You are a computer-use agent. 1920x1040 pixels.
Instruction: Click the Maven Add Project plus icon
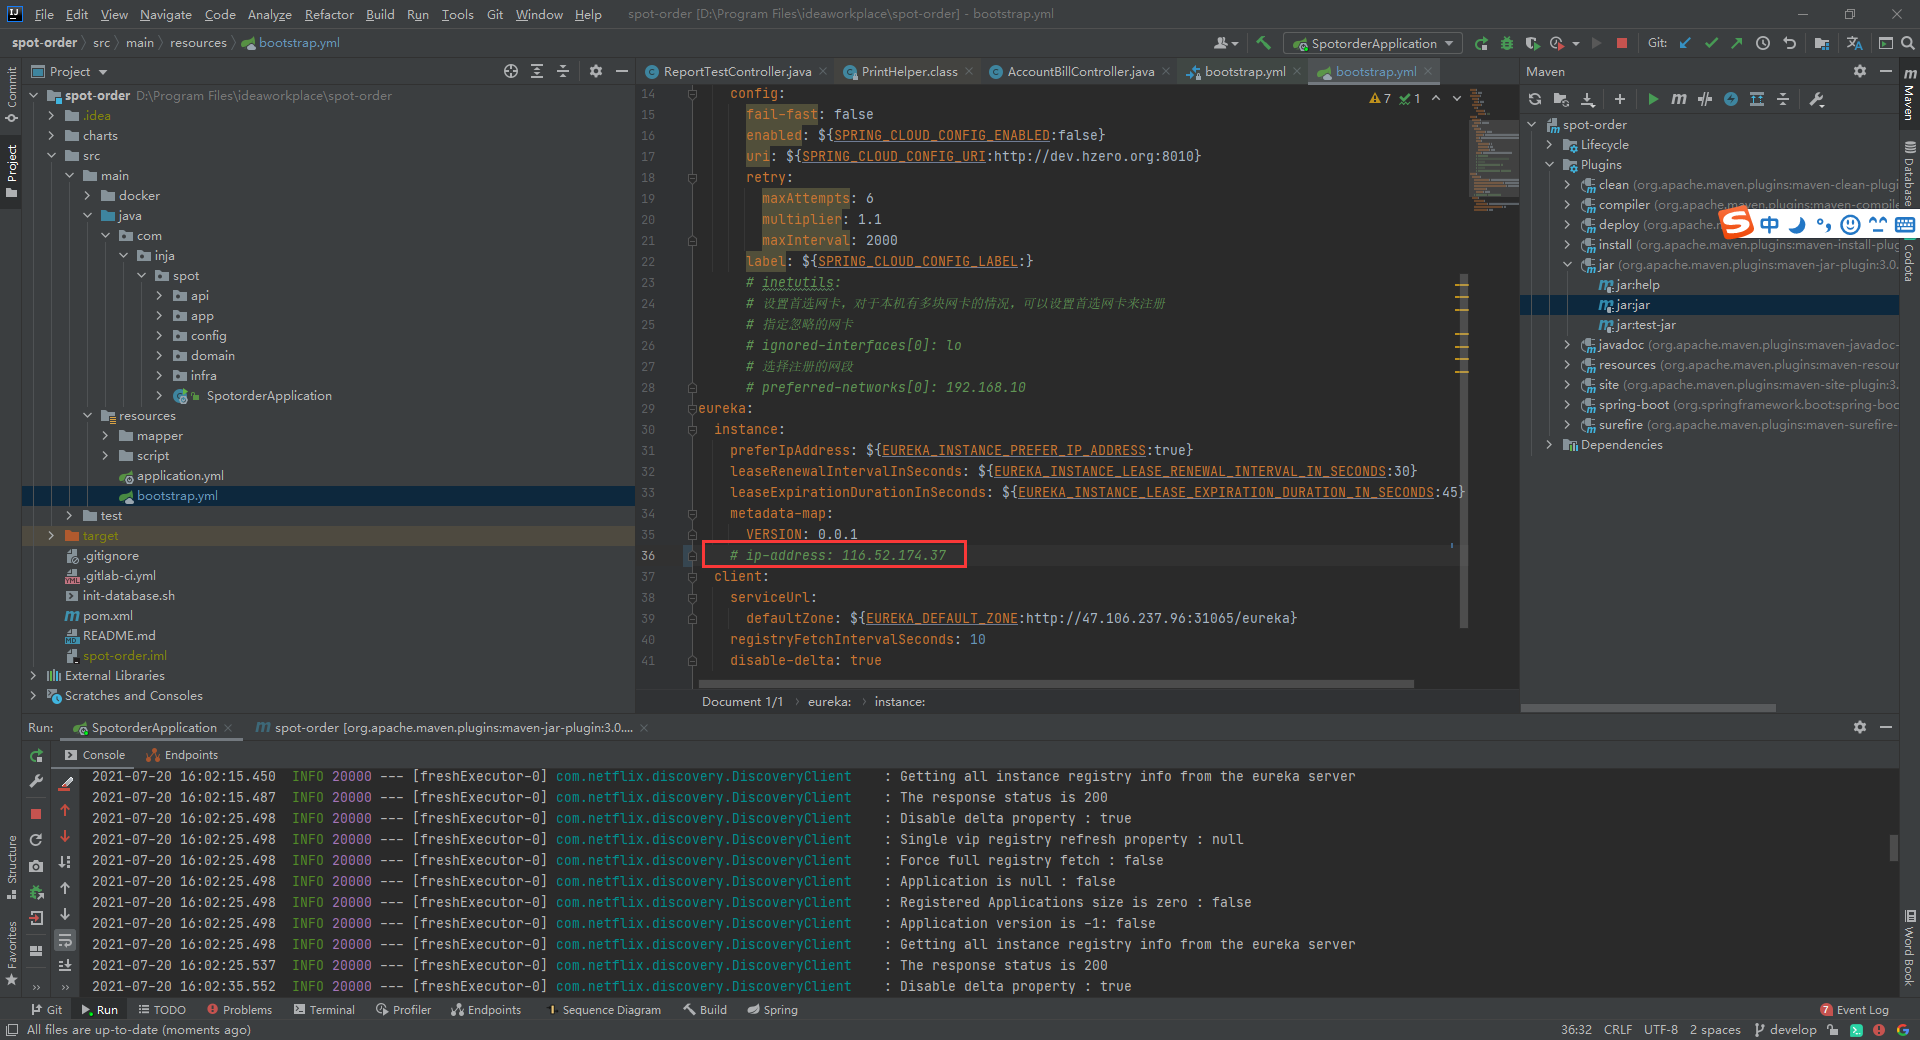[x=1620, y=99]
